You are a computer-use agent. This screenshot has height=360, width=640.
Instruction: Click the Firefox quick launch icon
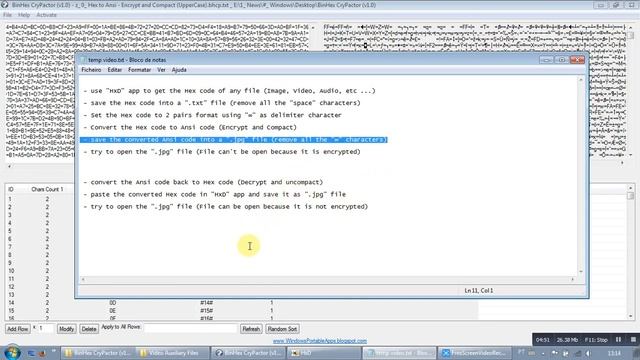pos(42,353)
